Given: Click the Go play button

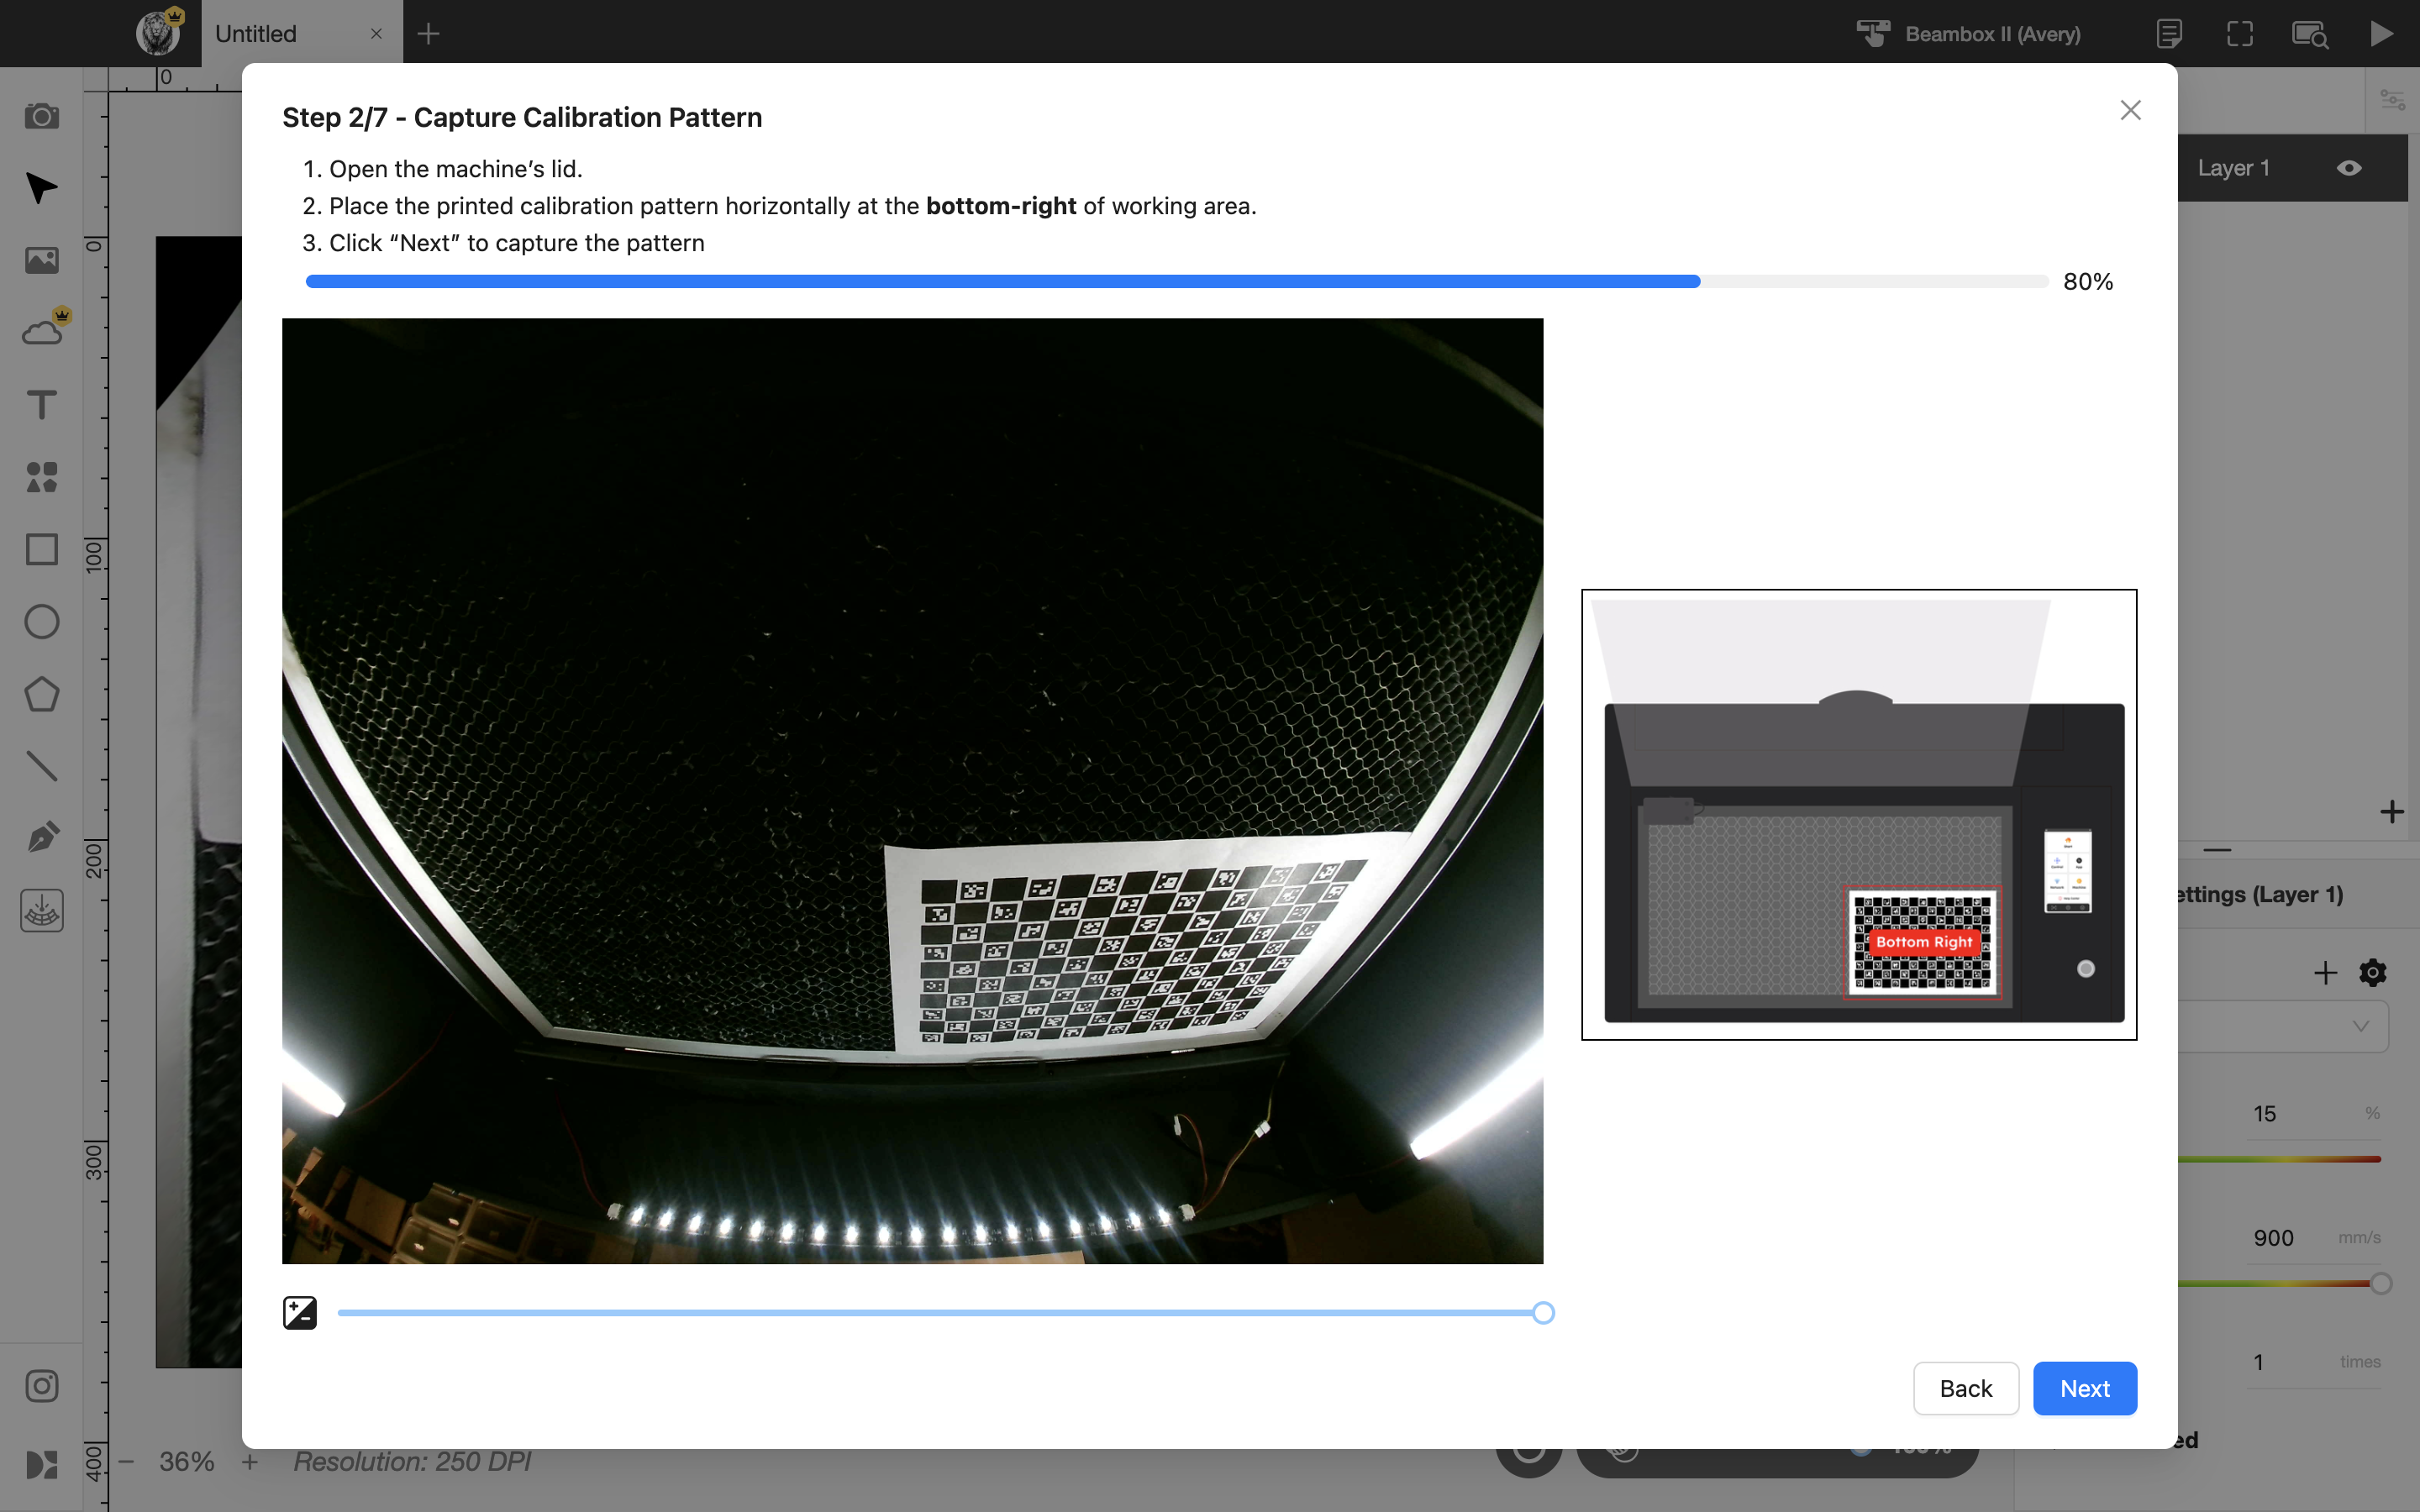Looking at the screenshot, I should pos(2381,33).
